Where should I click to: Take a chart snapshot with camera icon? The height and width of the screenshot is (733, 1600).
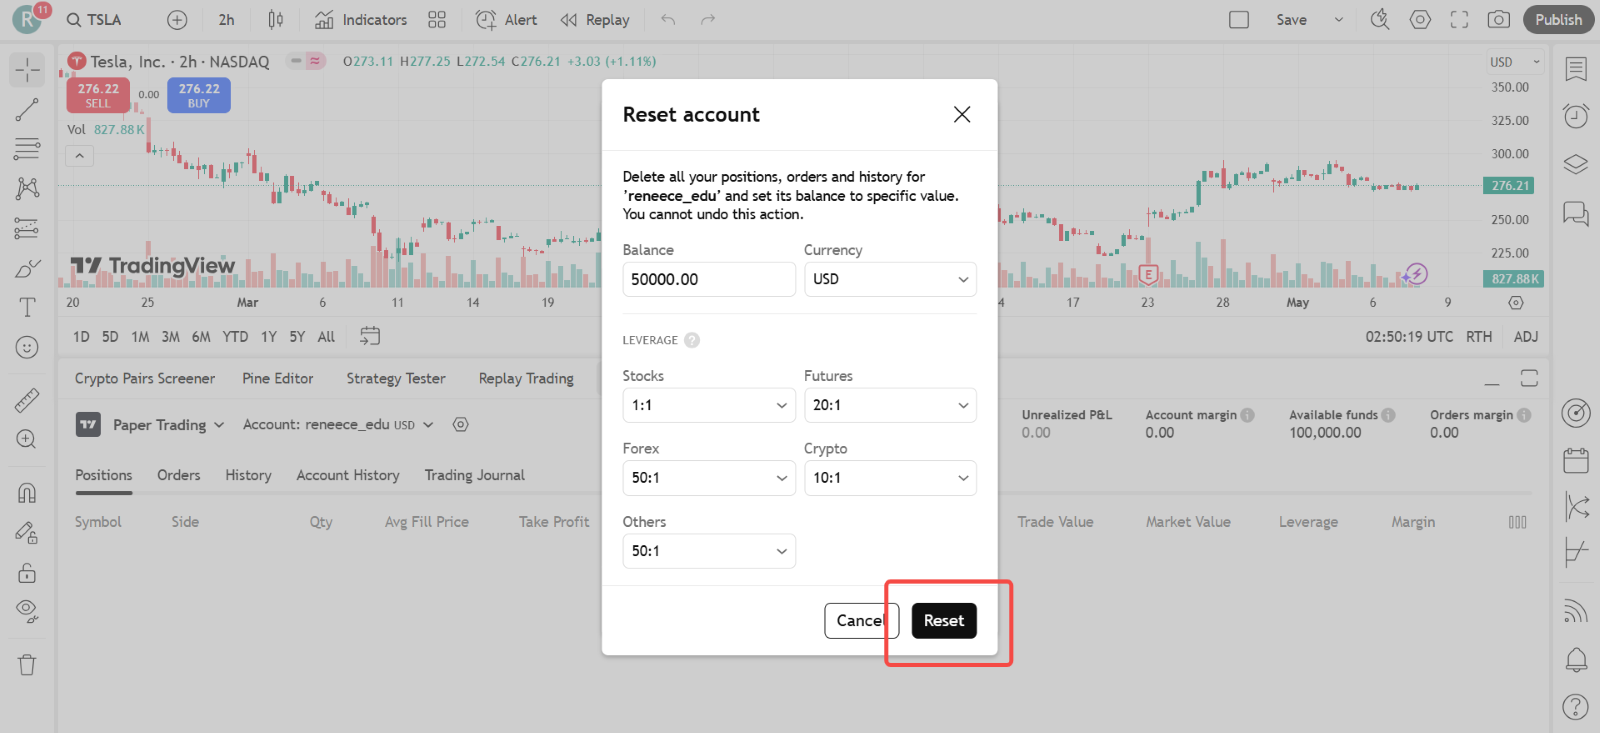click(x=1498, y=20)
